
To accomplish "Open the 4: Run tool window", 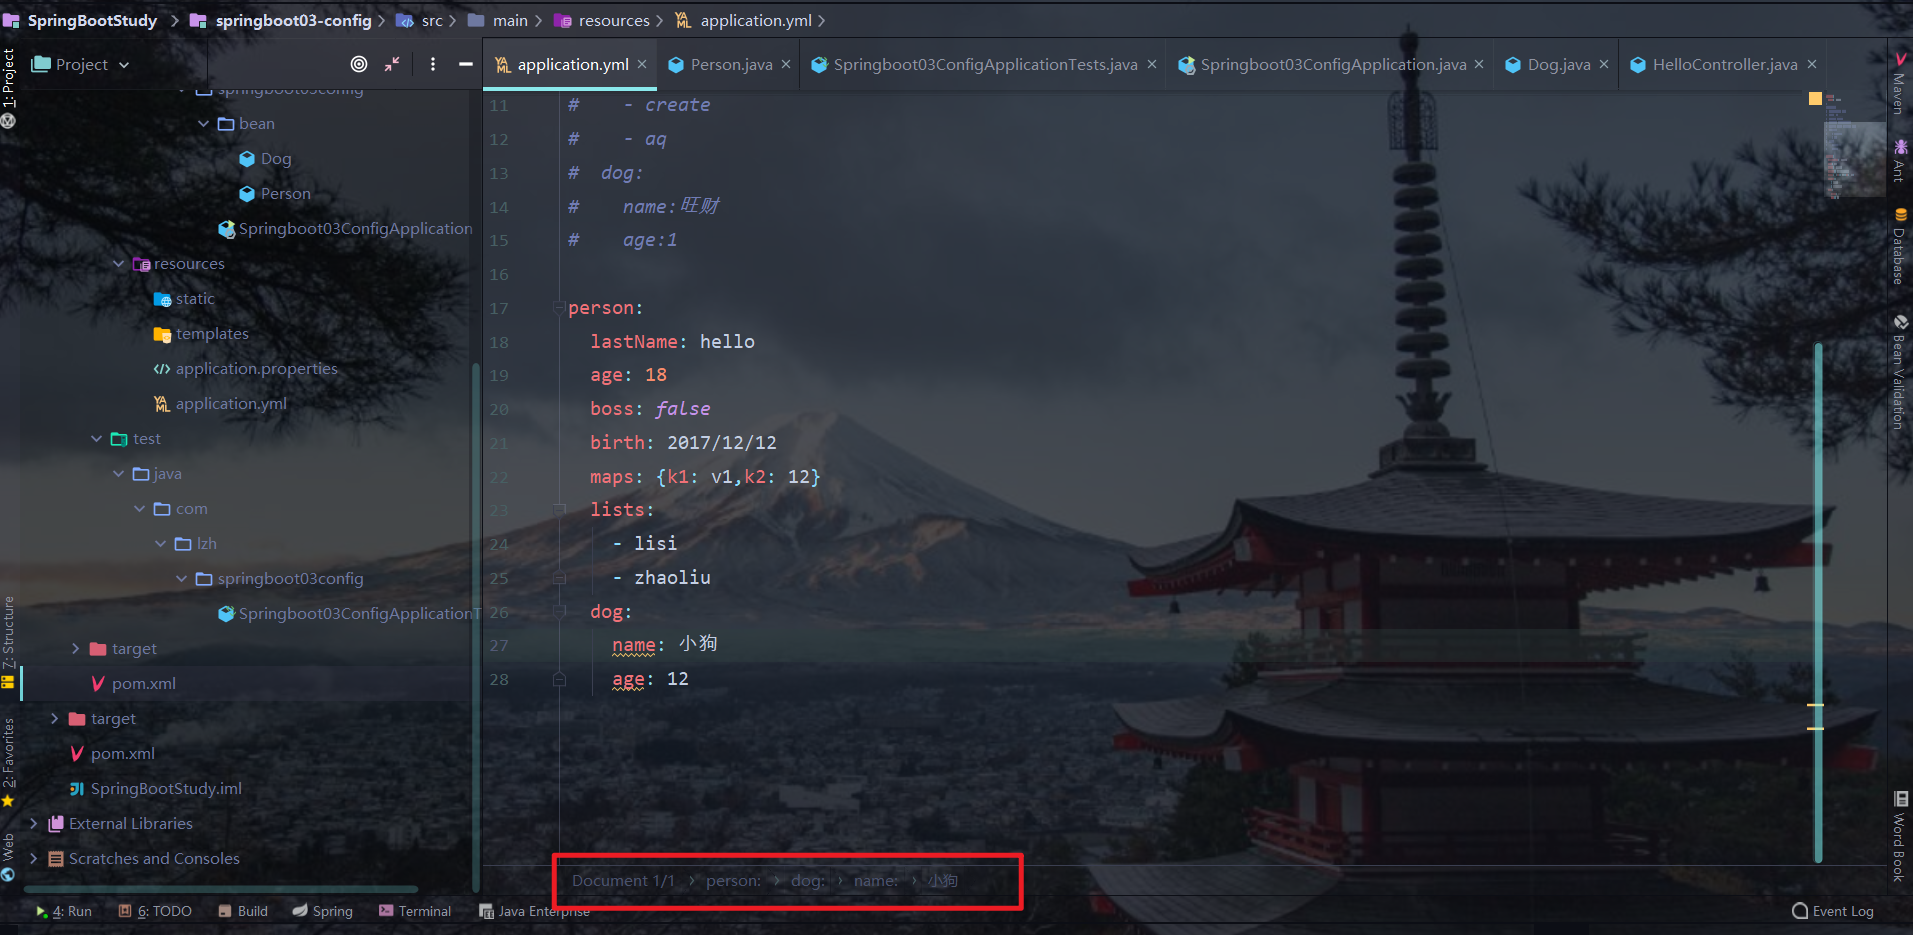I will click(64, 911).
